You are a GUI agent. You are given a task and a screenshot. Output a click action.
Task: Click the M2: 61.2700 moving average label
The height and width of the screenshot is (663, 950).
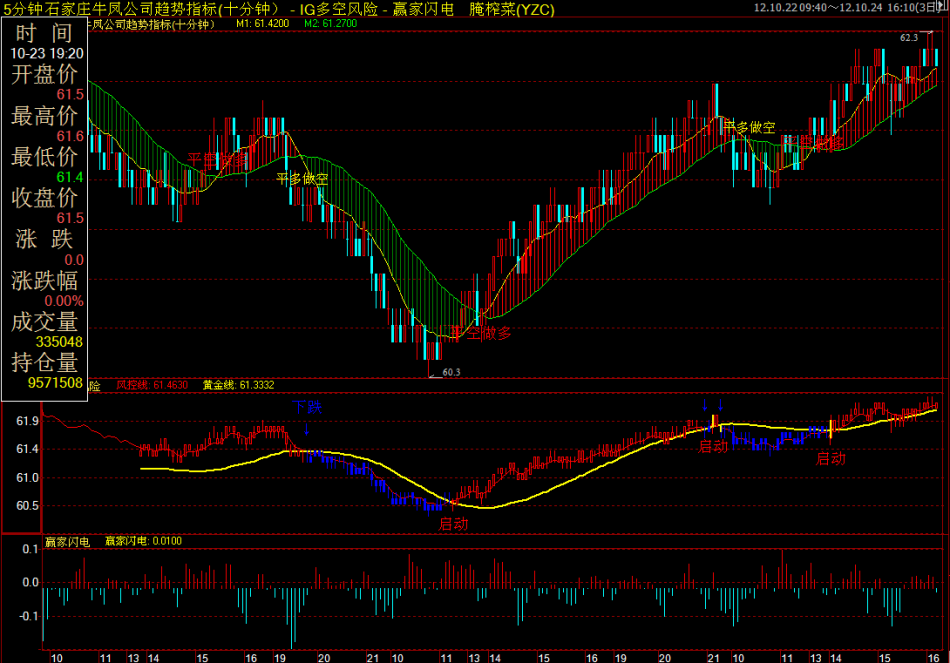(x=332, y=22)
